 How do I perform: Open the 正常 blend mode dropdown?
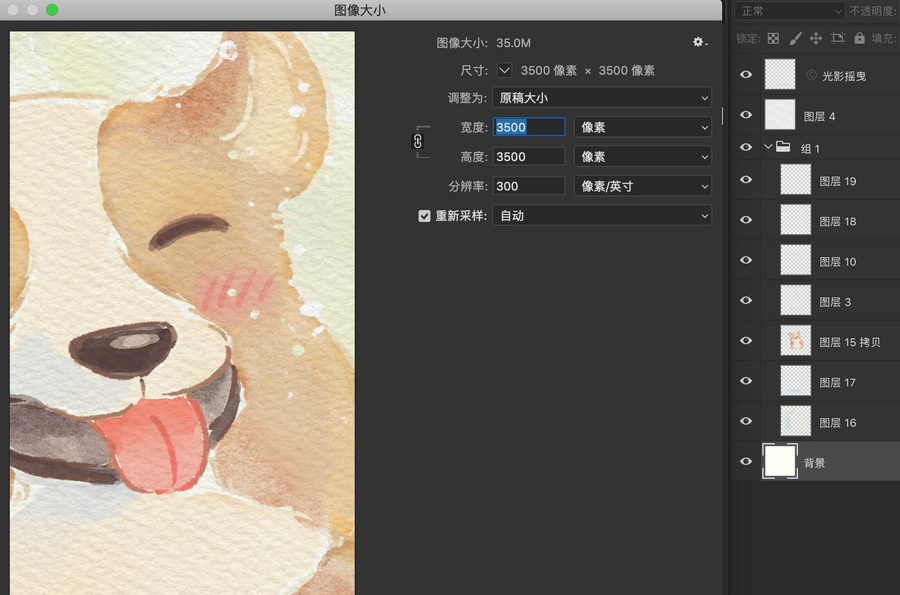(790, 11)
